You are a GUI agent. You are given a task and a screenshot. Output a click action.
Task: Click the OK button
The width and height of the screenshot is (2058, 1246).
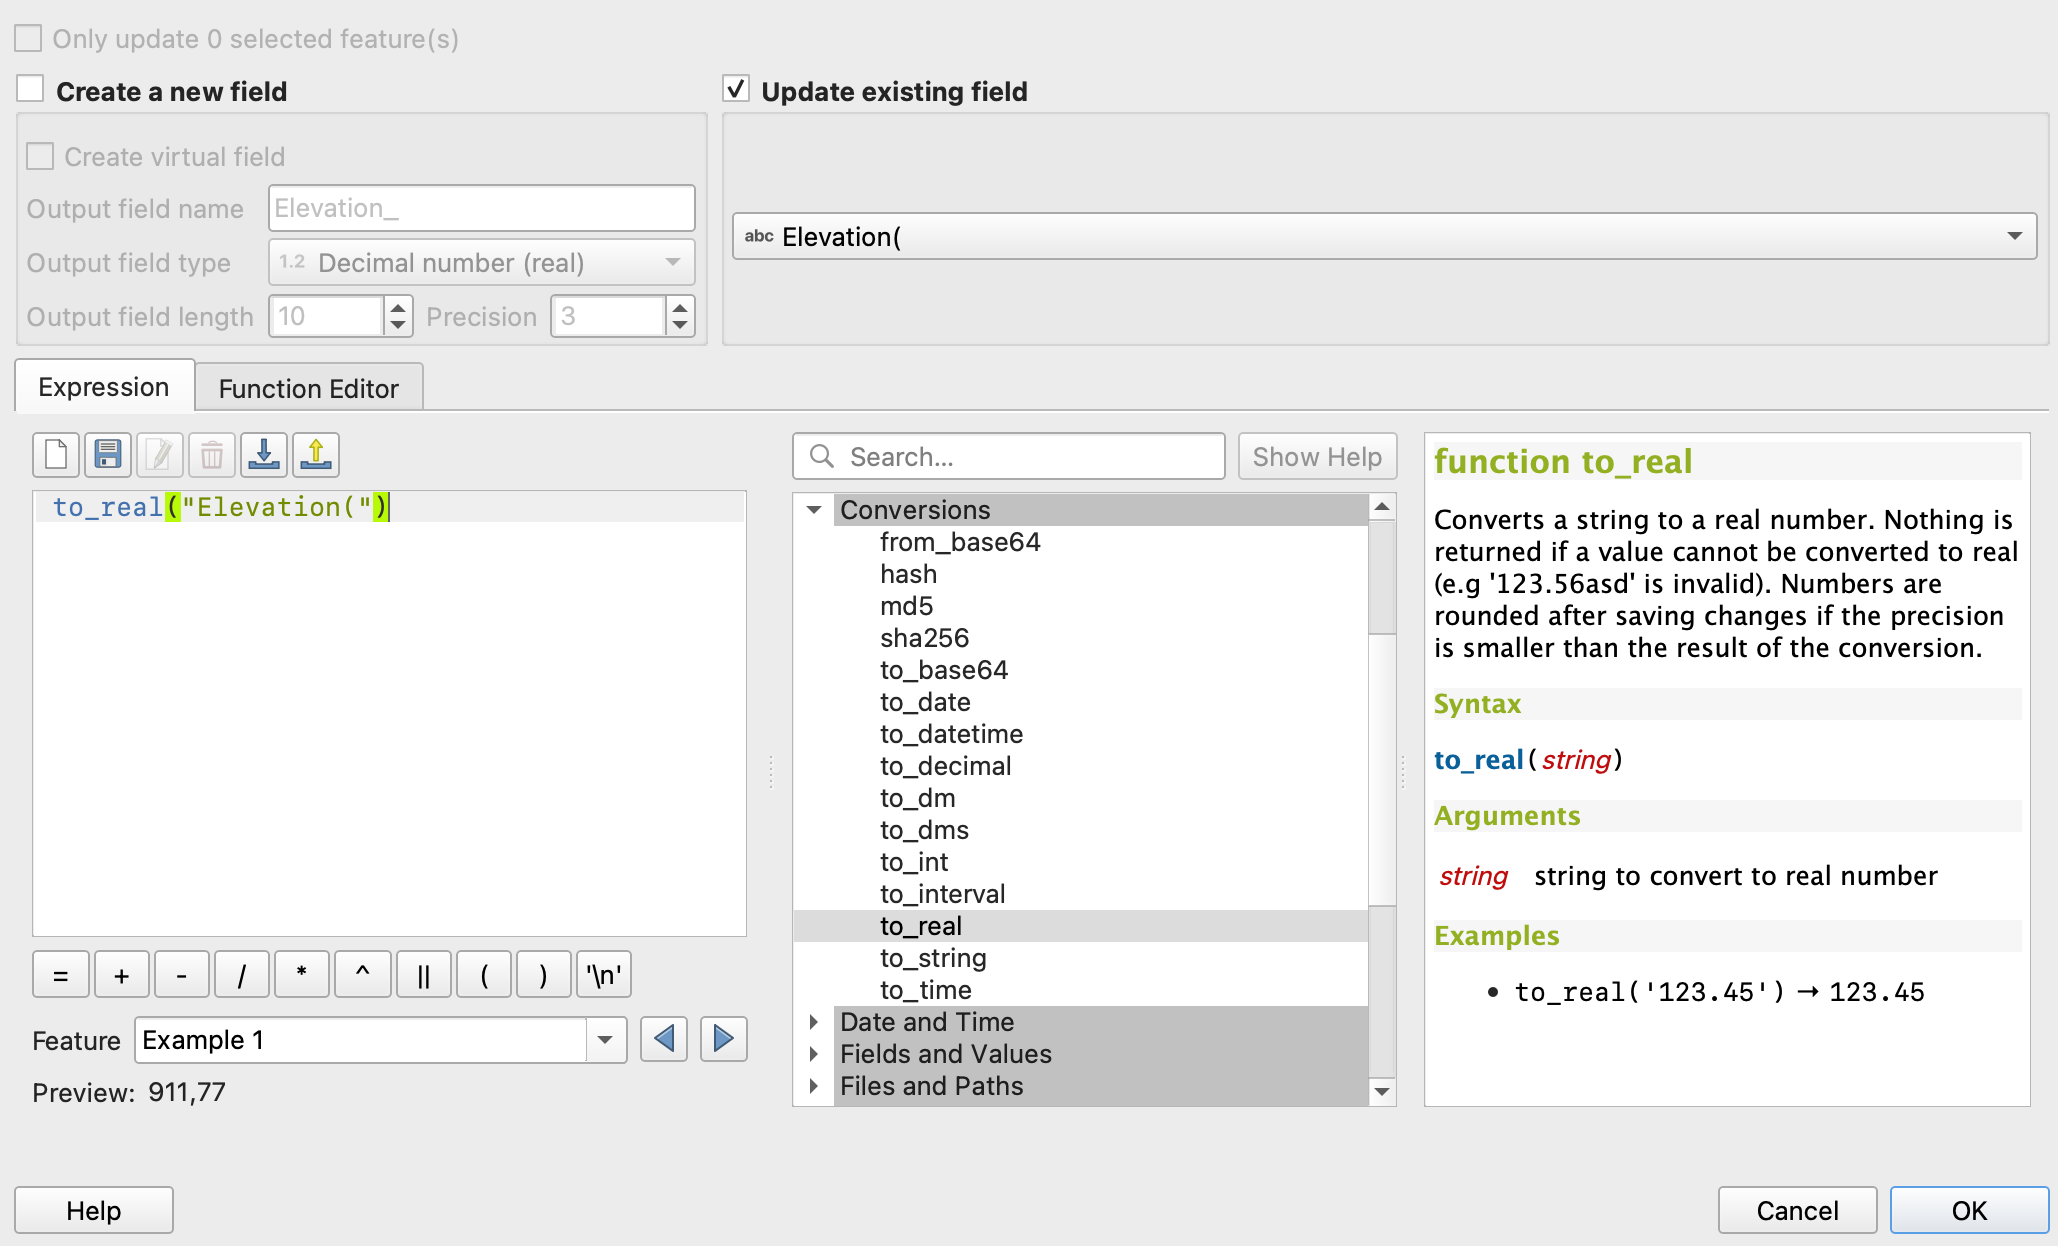1968,1210
